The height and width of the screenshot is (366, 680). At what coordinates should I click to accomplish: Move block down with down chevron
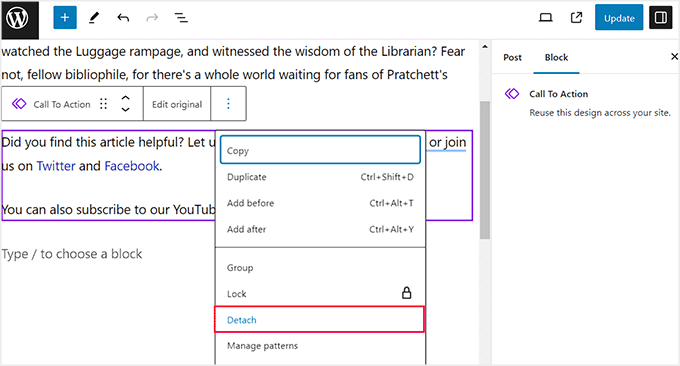(125, 110)
